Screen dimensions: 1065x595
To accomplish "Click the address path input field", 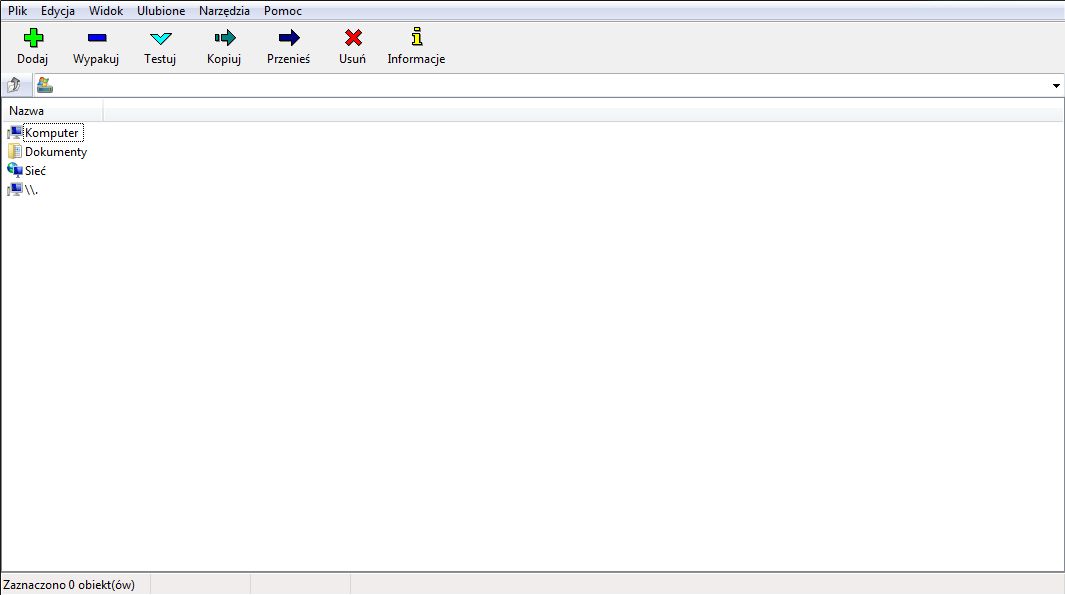I will (551, 86).
